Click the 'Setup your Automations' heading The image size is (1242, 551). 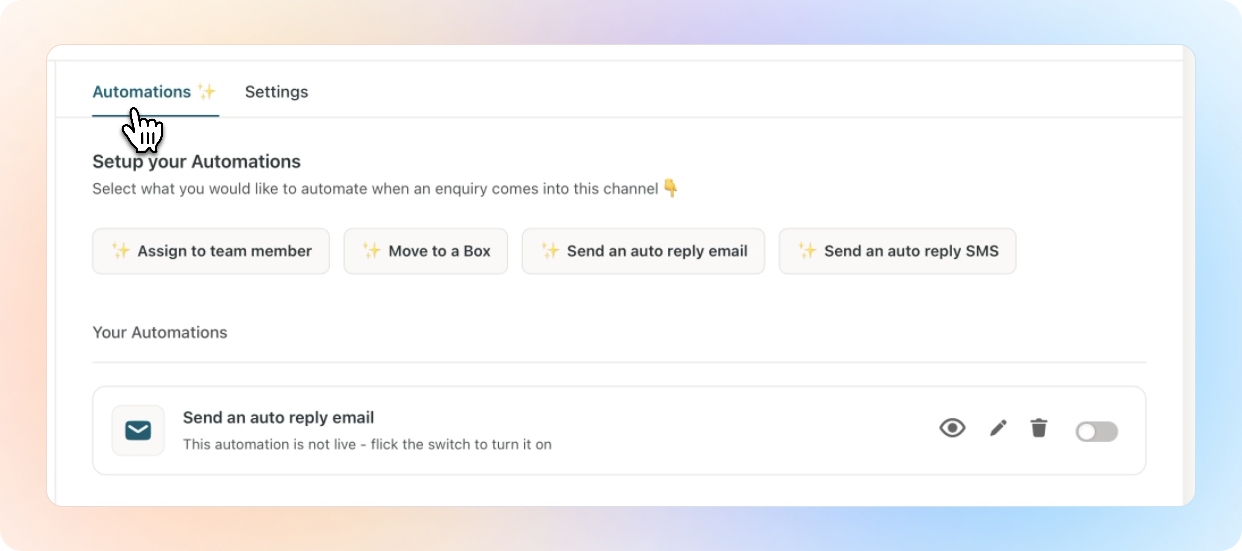click(x=197, y=161)
